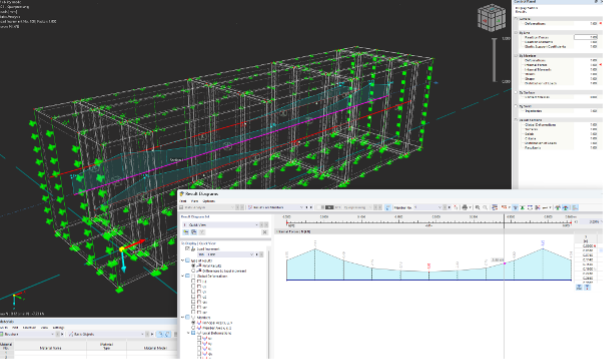
Task: Go to next member set with right arrow
Action: [x=311, y=208]
